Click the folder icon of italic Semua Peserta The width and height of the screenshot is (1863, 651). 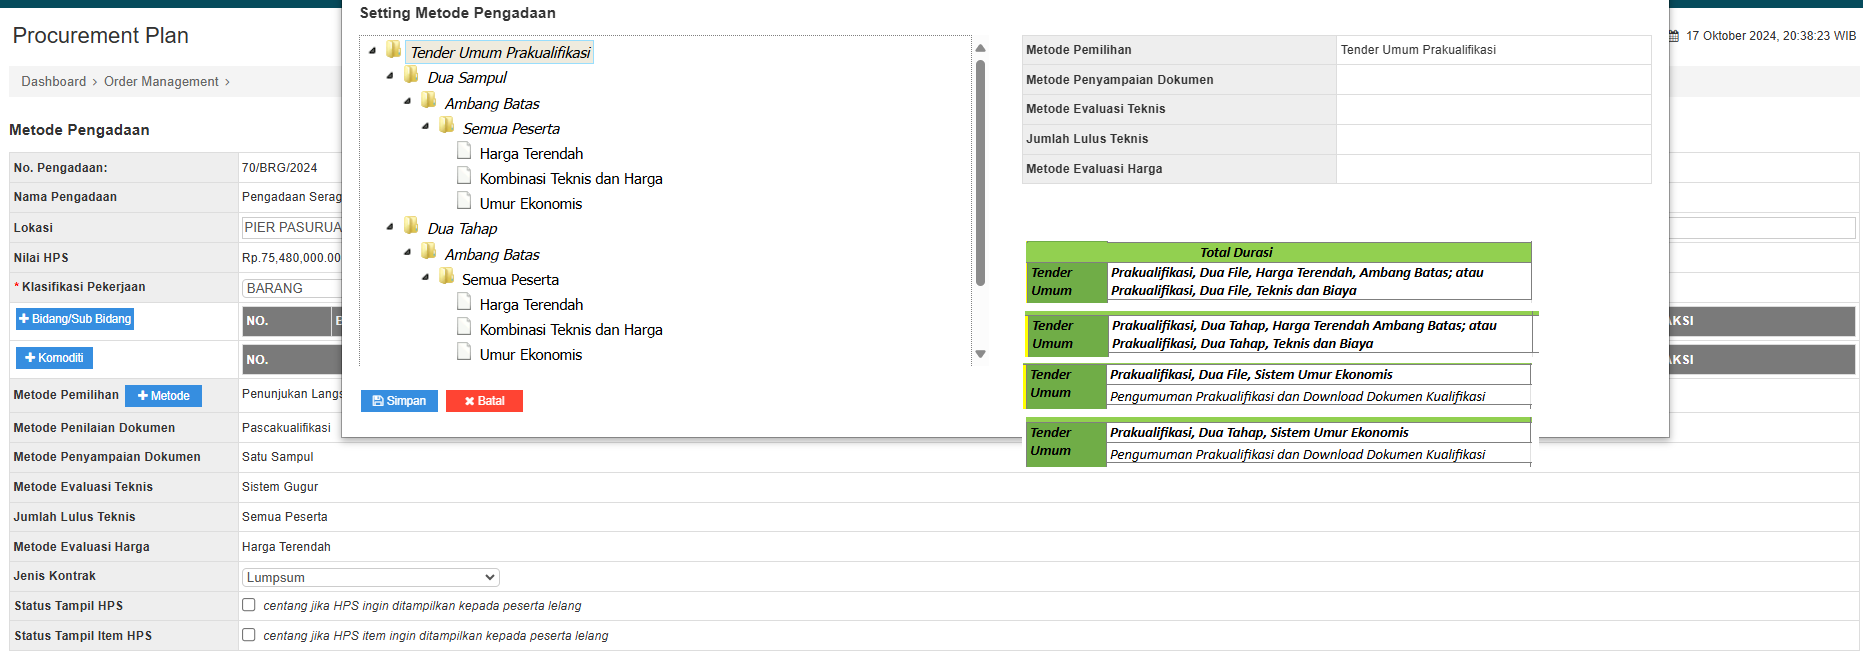447,126
